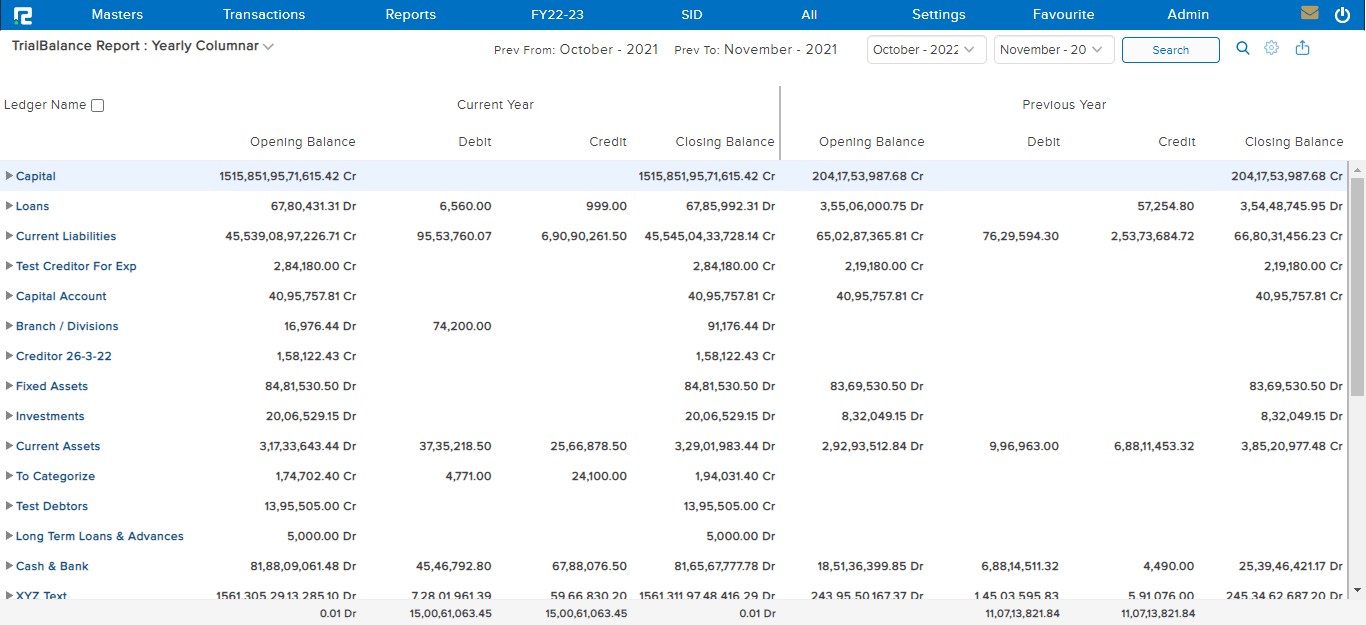Click the export share icon
The width and height of the screenshot is (1366, 625).
click(x=1302, y=48)
